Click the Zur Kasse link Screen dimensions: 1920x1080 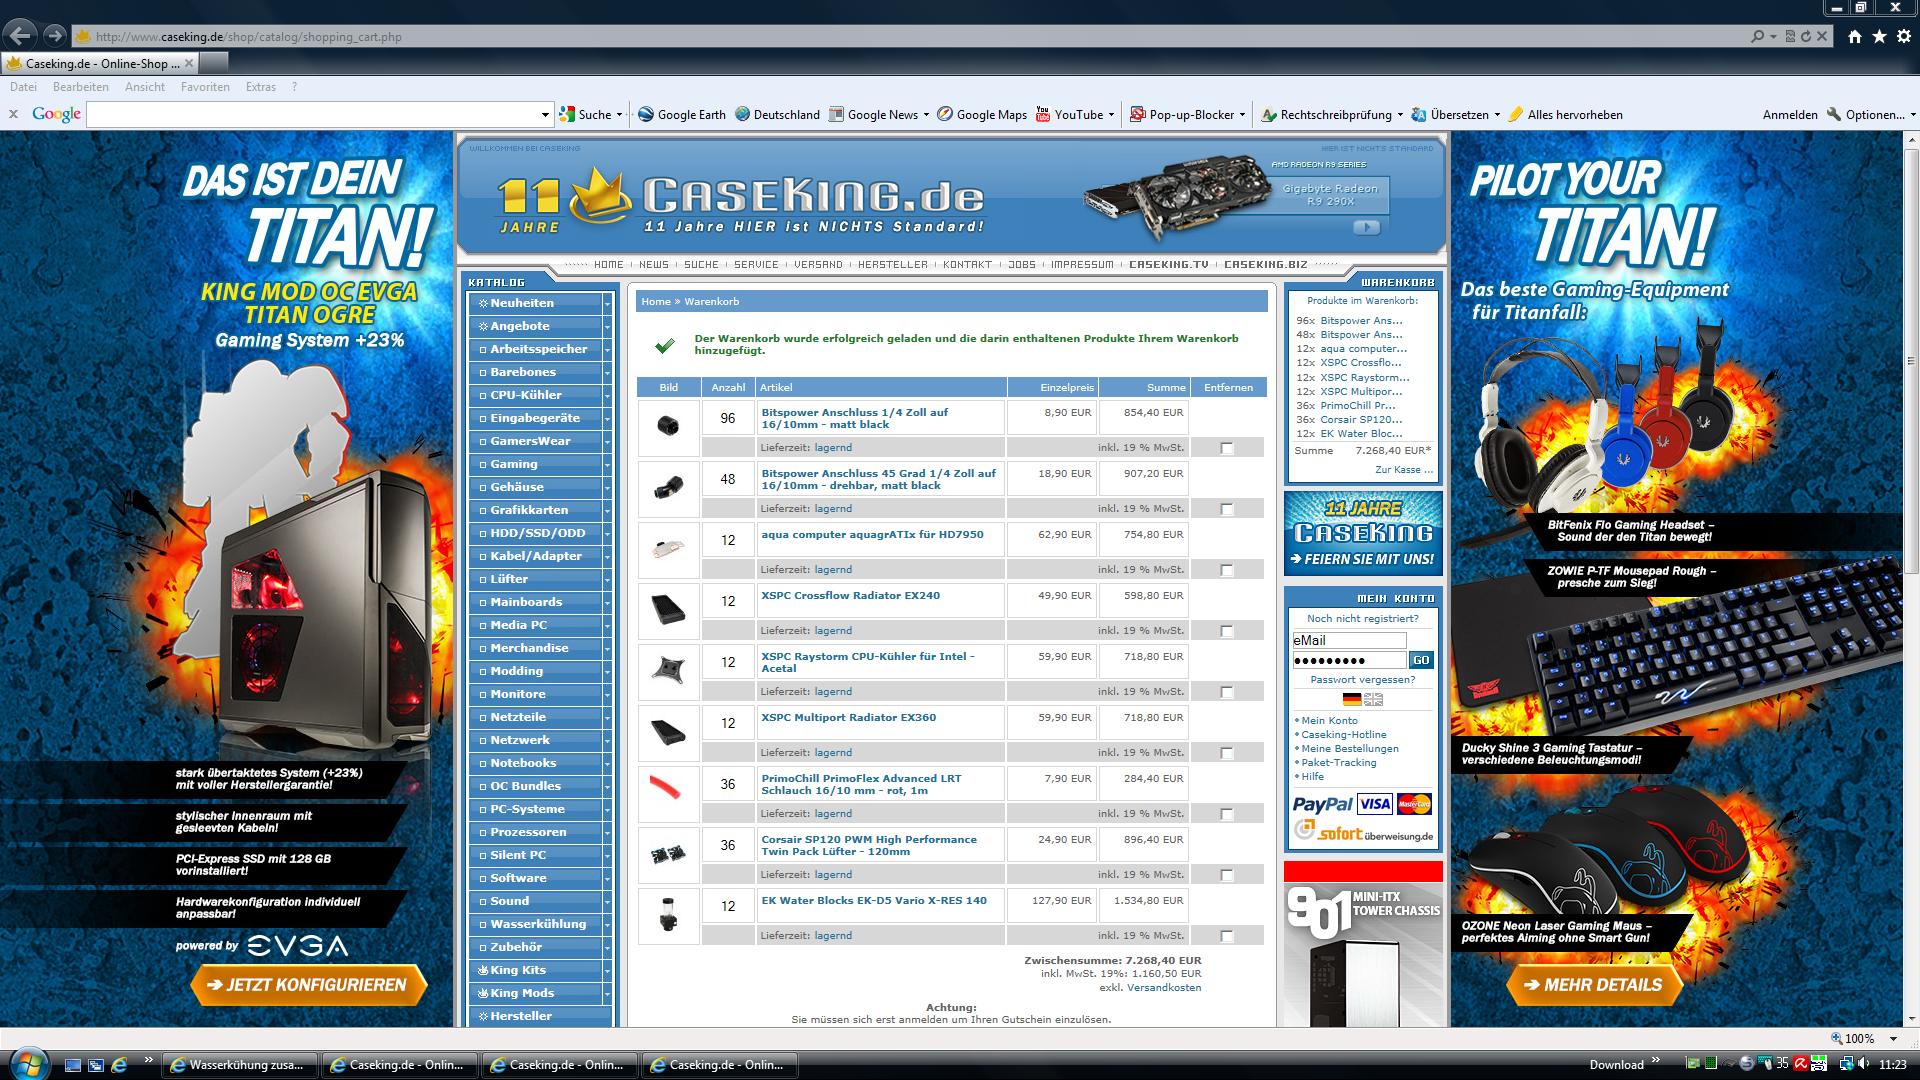click(x=1403, y=469)
